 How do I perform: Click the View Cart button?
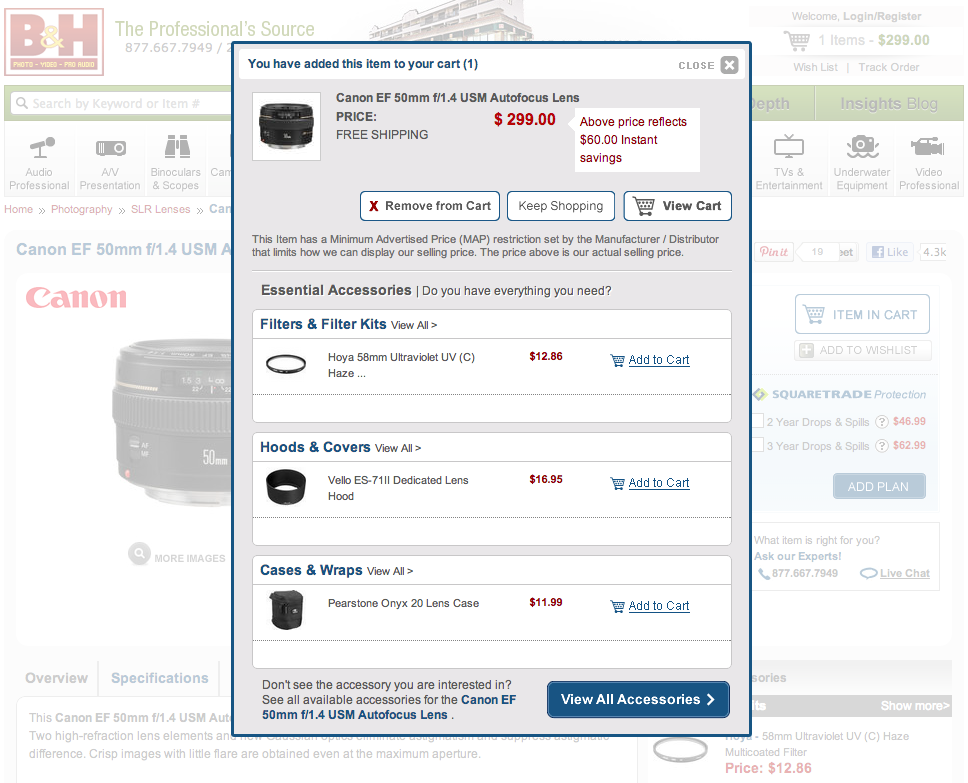coord(677,206)
